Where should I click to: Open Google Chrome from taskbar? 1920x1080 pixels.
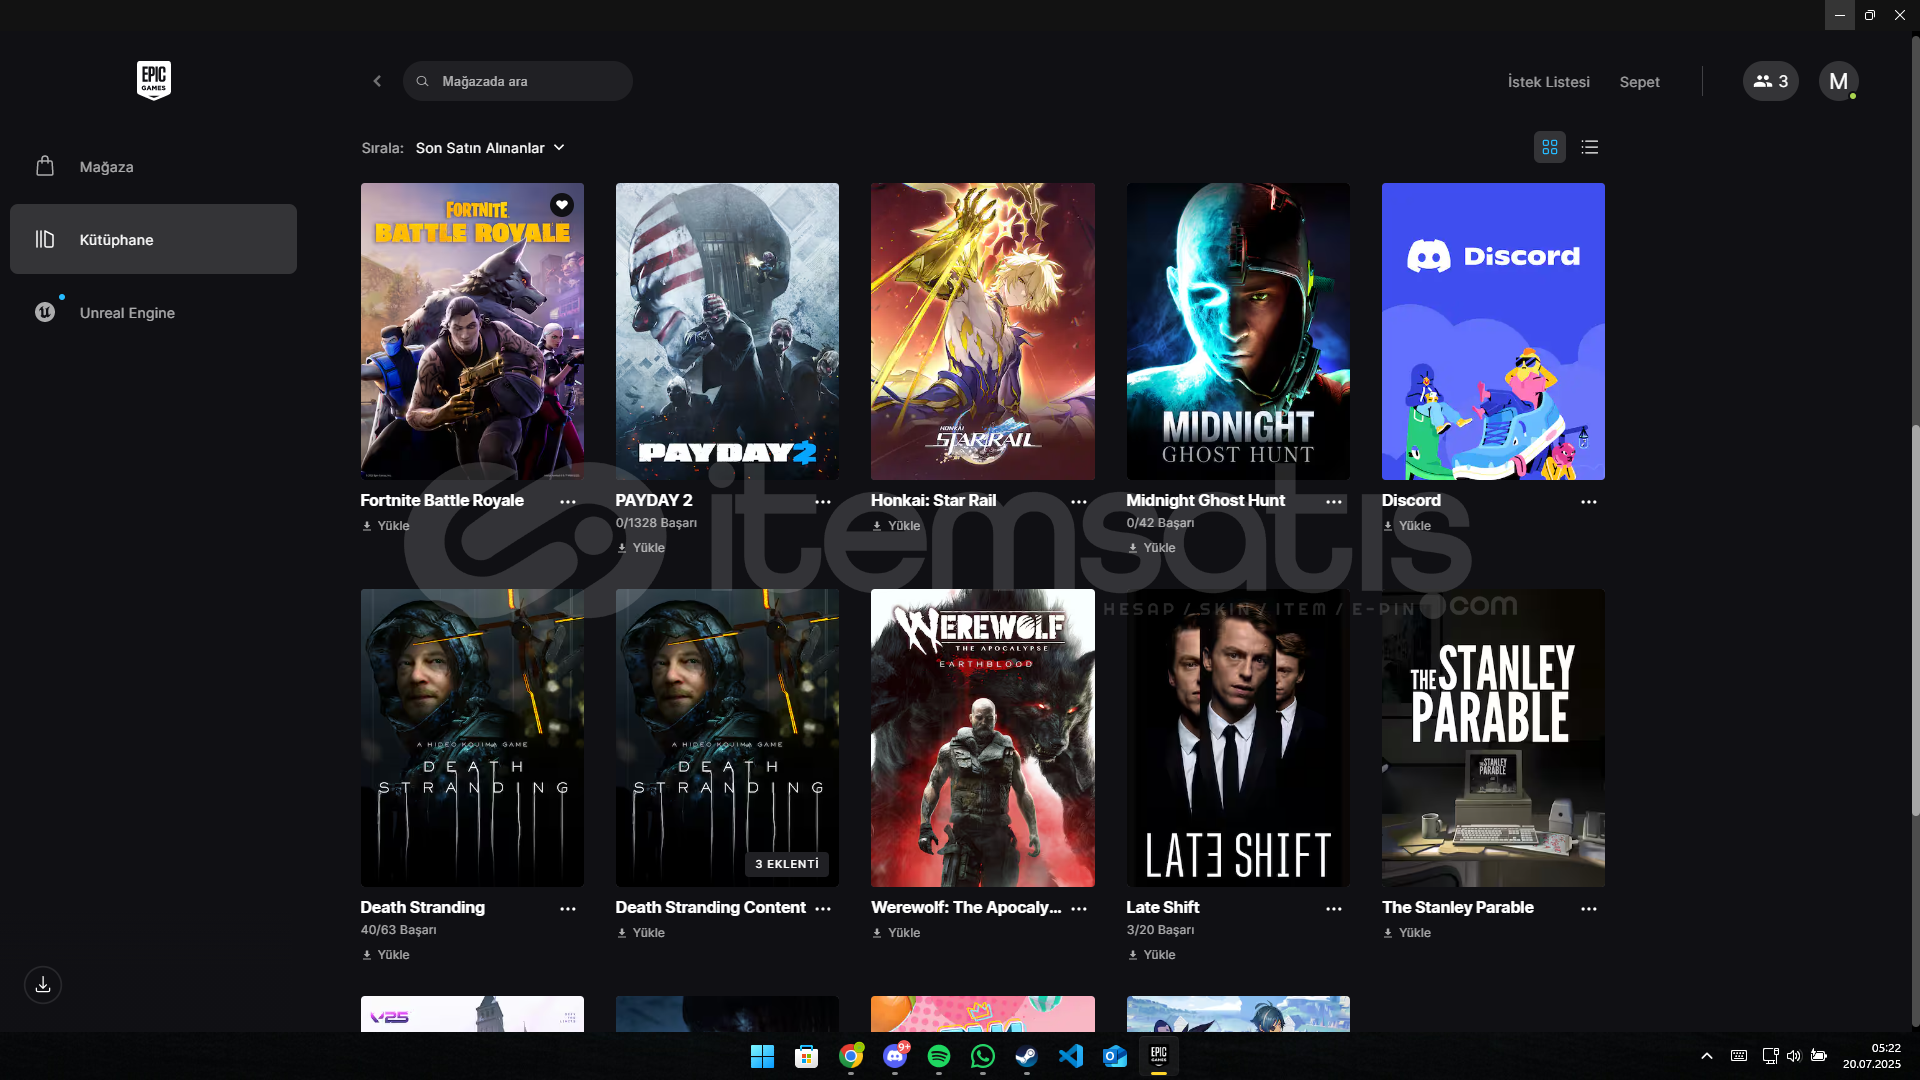pyautogui.click(x=851, y=1056)
